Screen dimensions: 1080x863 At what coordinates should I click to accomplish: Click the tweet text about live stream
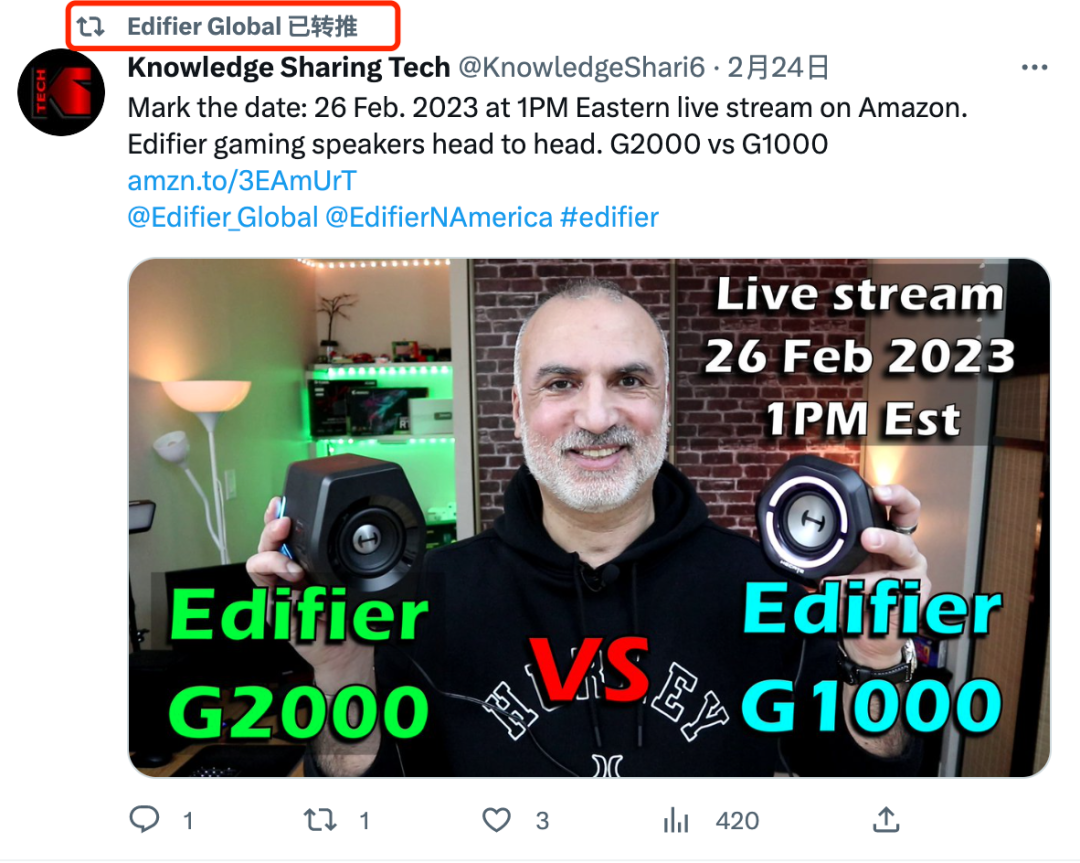548,126
